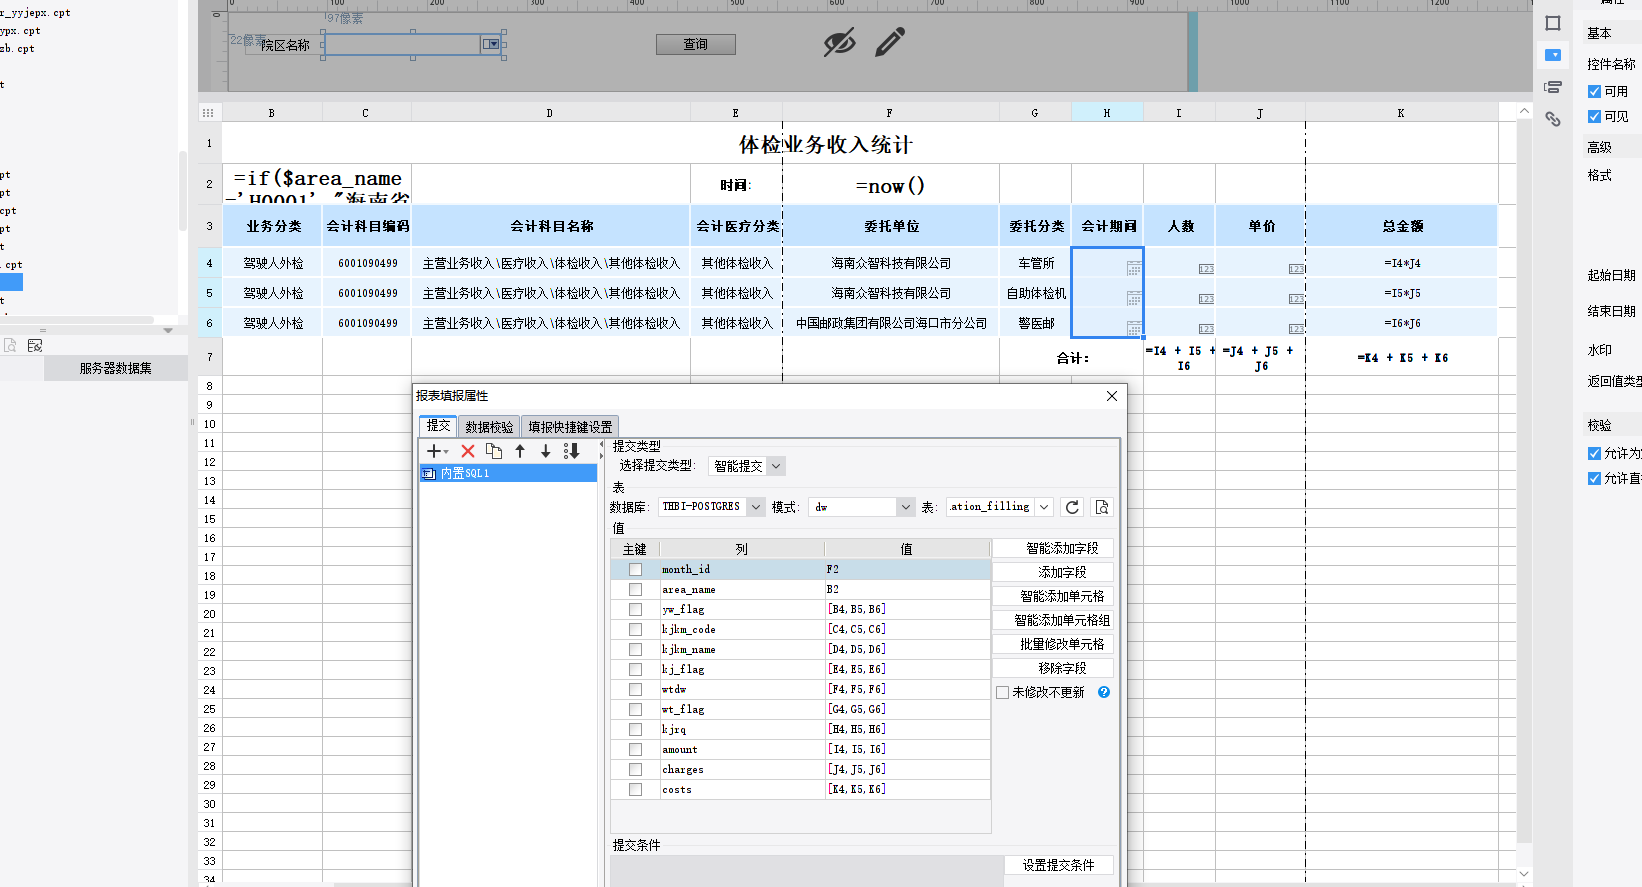Toggle parameter pane visibility eye icon
1642x887 pixels.
[839, 43]
